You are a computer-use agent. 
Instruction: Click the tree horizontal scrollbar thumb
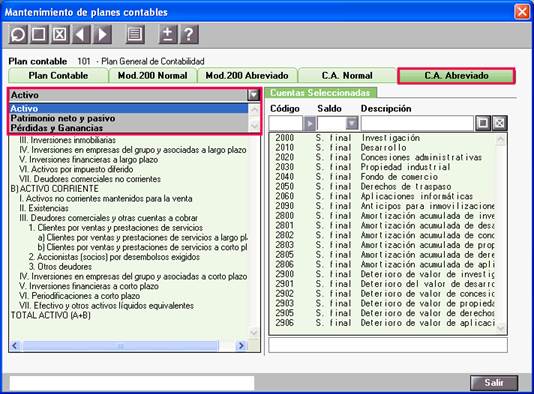point(120,346)
